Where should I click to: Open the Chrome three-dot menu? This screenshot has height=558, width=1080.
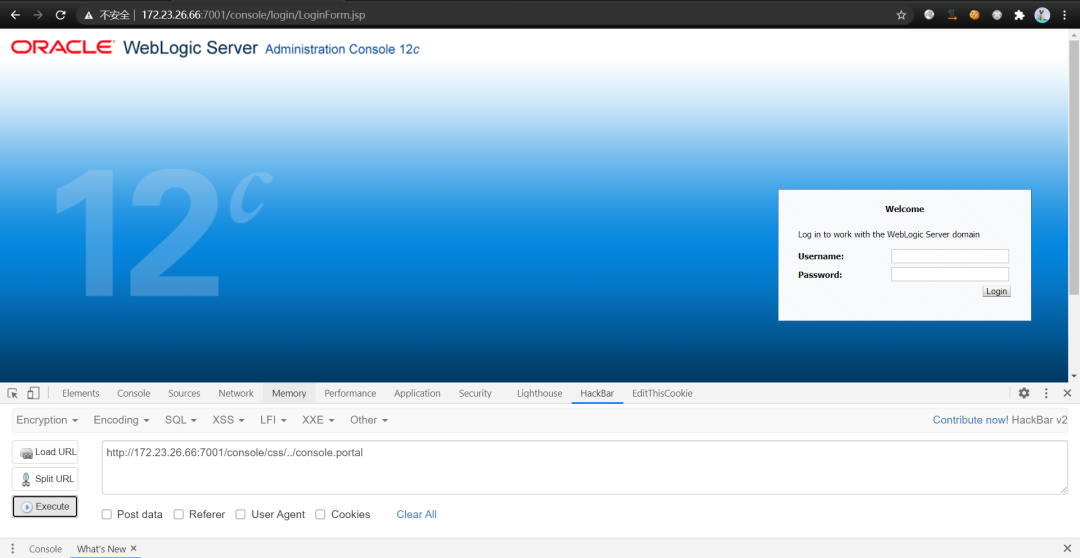[1066, 14]
